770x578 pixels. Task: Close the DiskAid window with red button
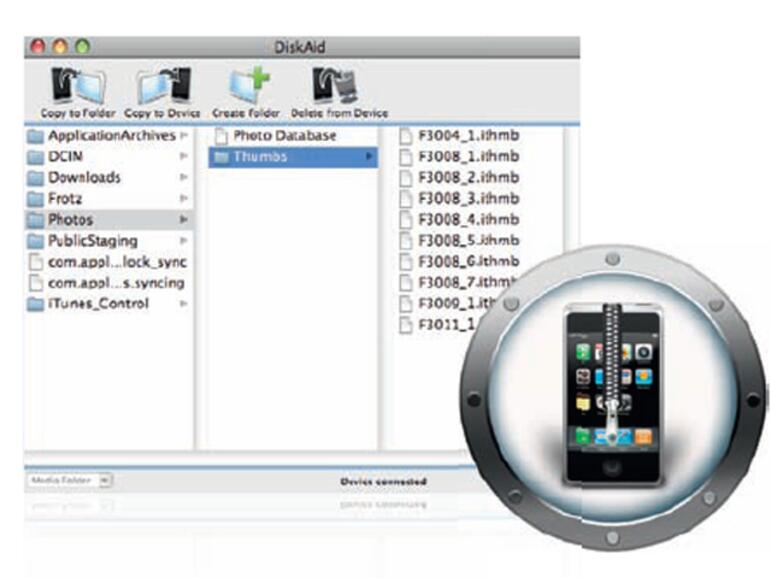tap(38, 47)
